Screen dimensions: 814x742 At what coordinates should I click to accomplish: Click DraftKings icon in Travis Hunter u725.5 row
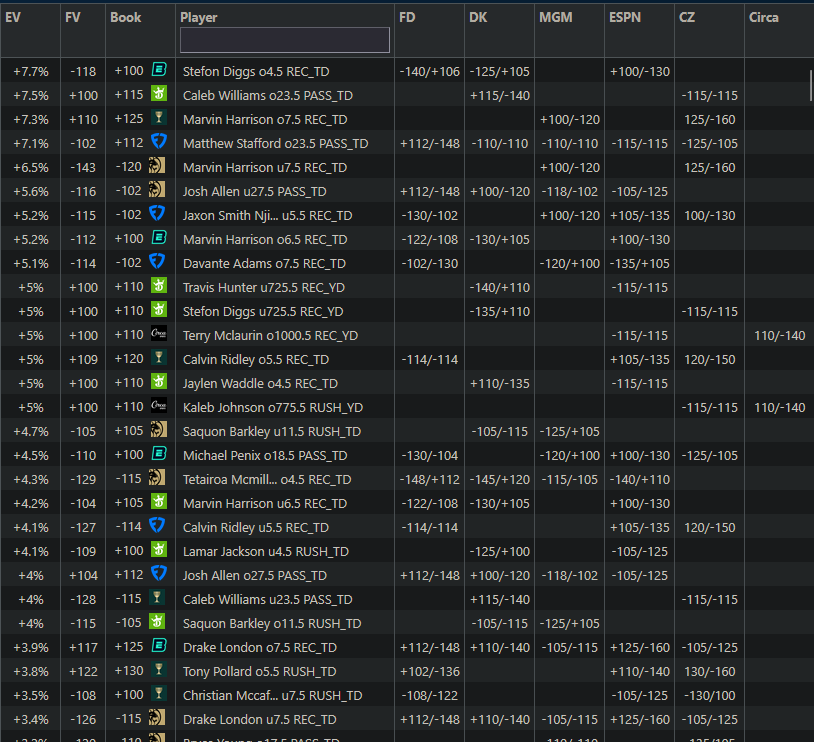pyautogui.click(x=159, y=286)
